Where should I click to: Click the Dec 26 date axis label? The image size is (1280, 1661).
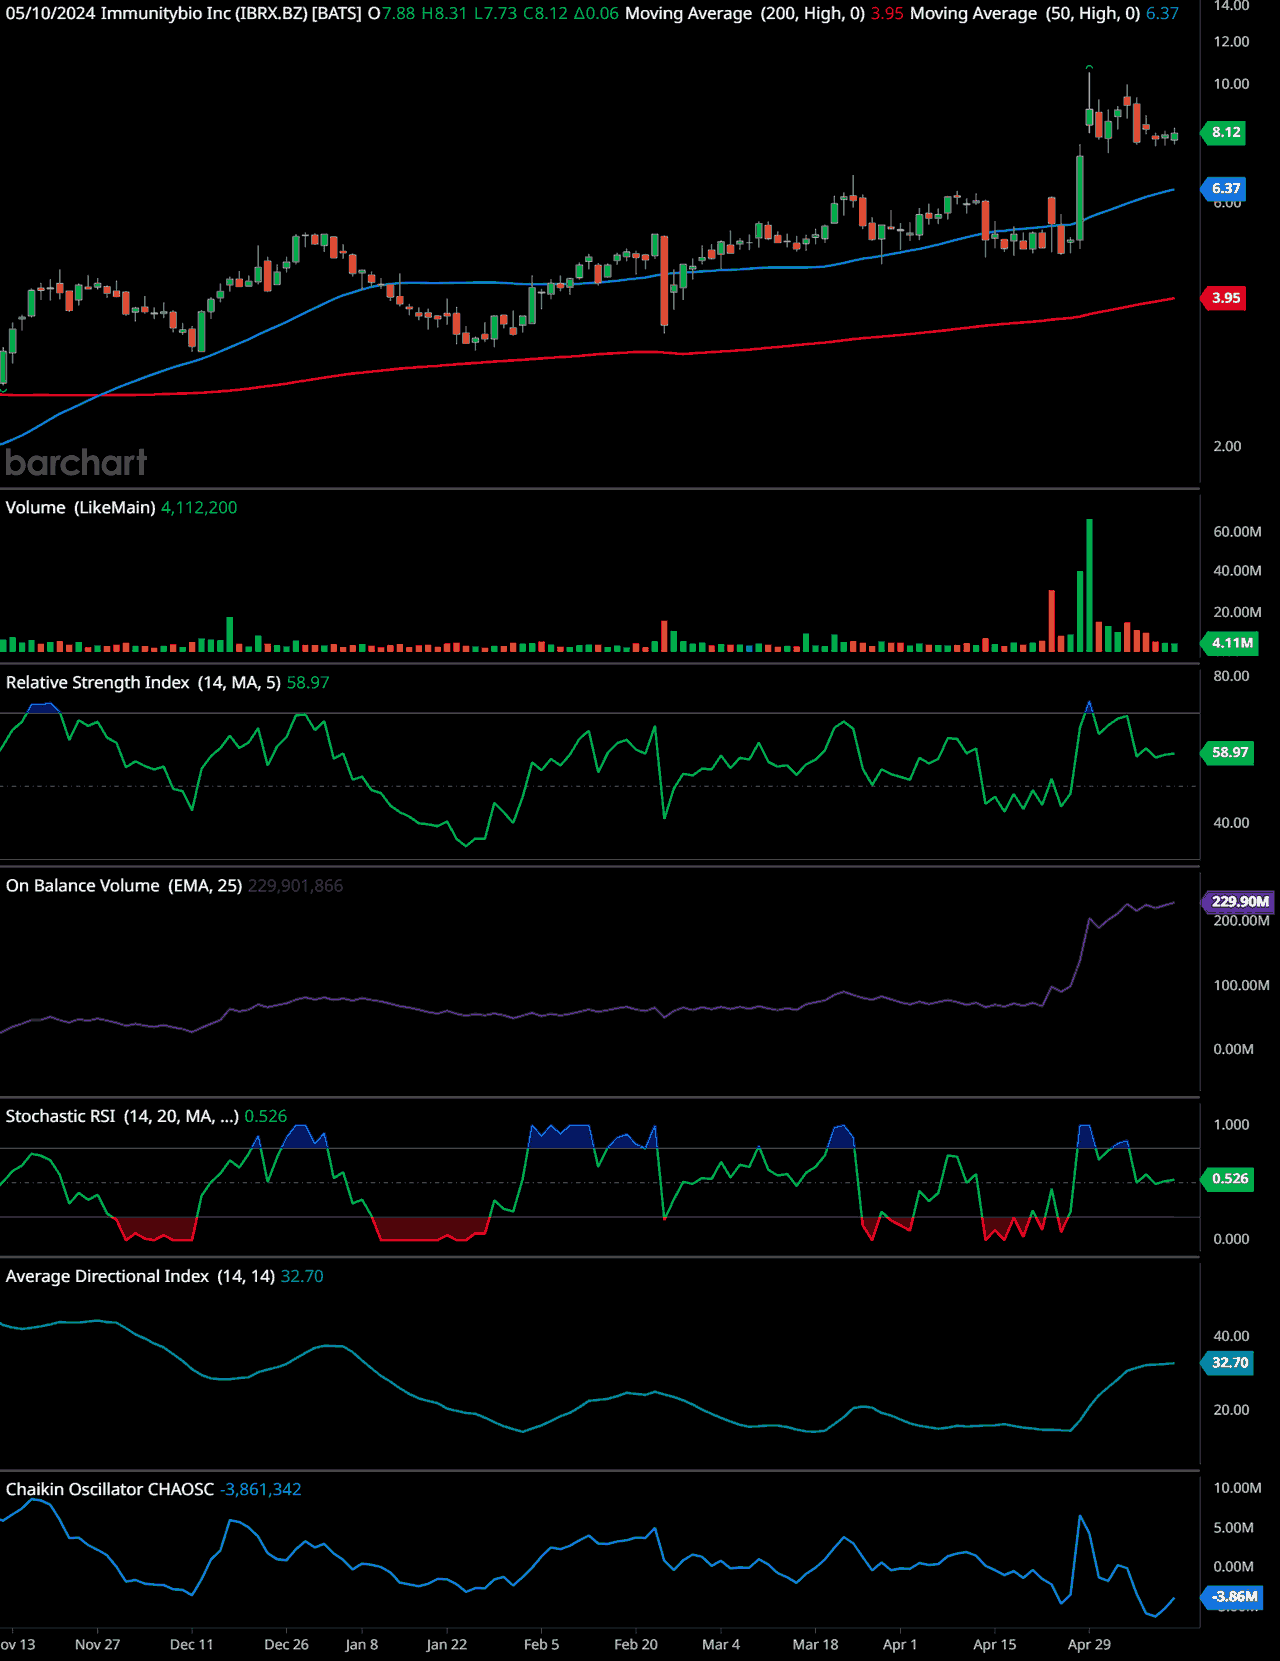coord(286,1644)
